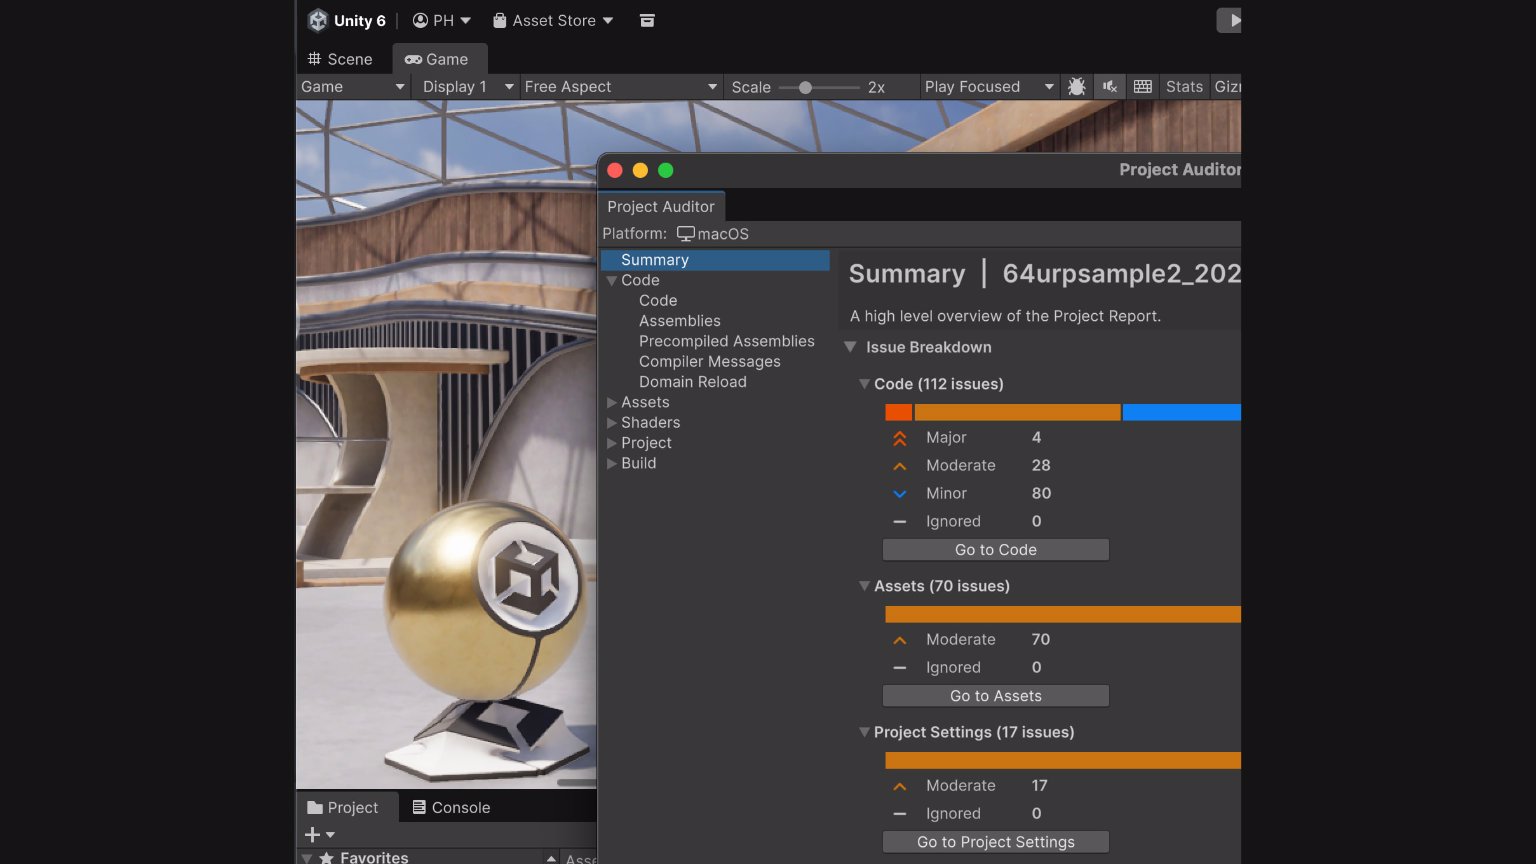Click the Unity 6 logo icon
This screenshot has width=1536, height=864.
(318, 20)
